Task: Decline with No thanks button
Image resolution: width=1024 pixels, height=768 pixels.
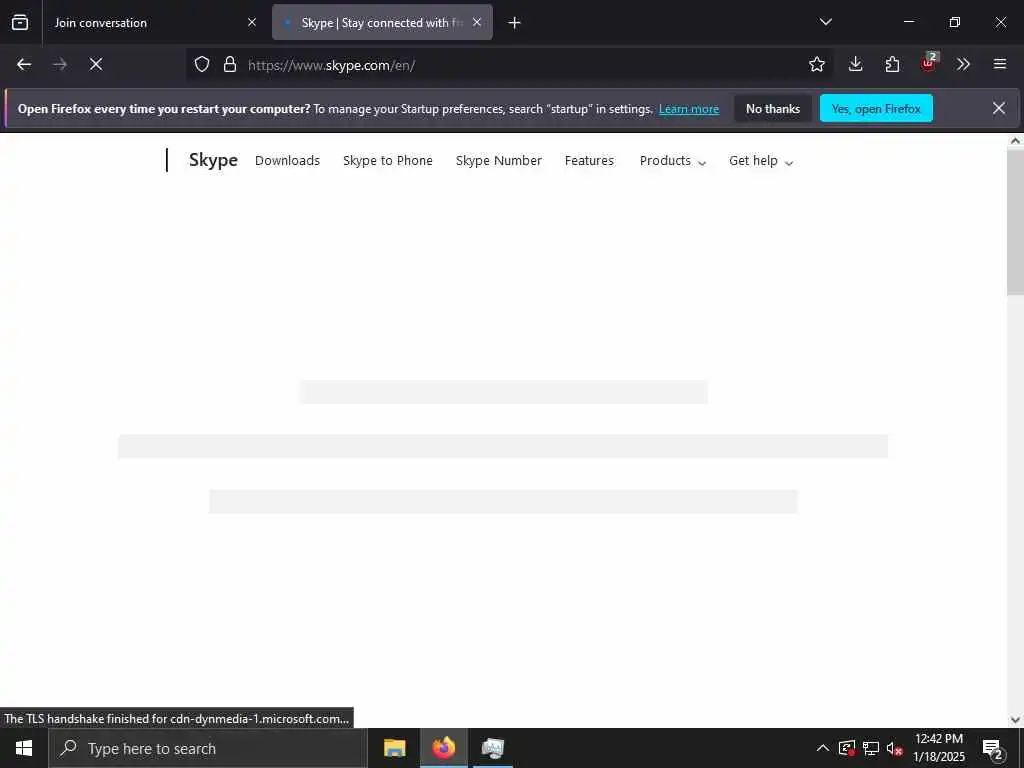Action: (x=773, y=108)
